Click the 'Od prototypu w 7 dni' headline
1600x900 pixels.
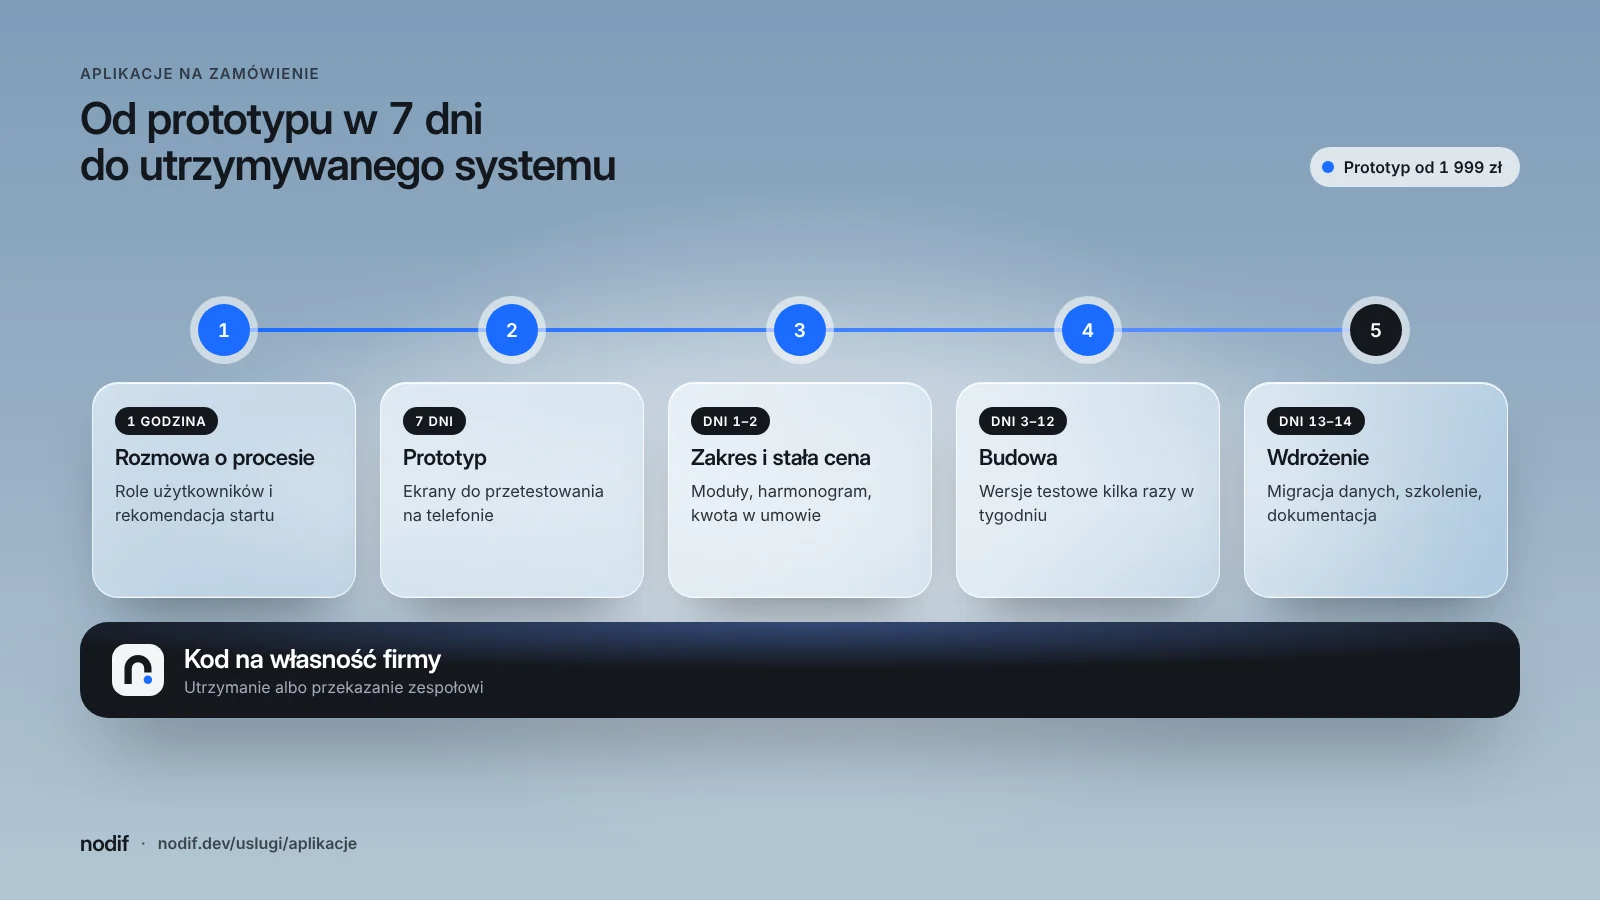(x=281, y=120)
